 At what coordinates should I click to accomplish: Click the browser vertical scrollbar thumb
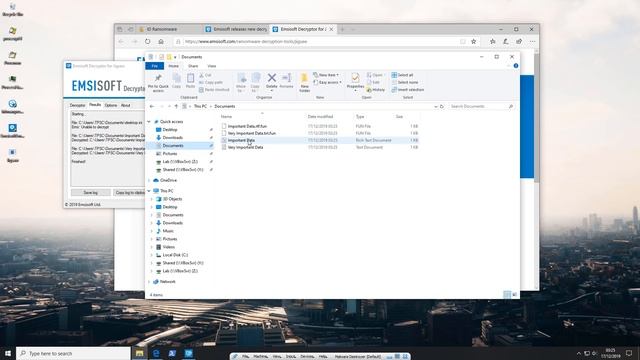pos(536,118)
